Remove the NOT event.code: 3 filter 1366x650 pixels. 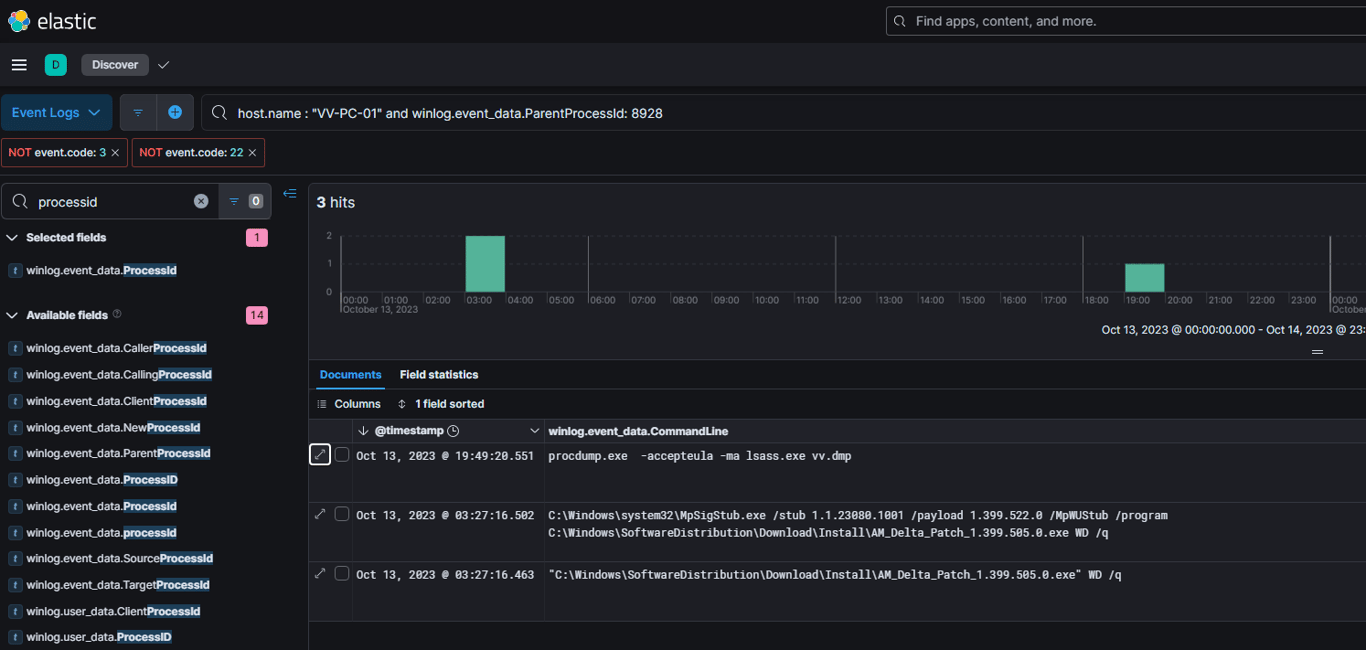tap(115, 153)
